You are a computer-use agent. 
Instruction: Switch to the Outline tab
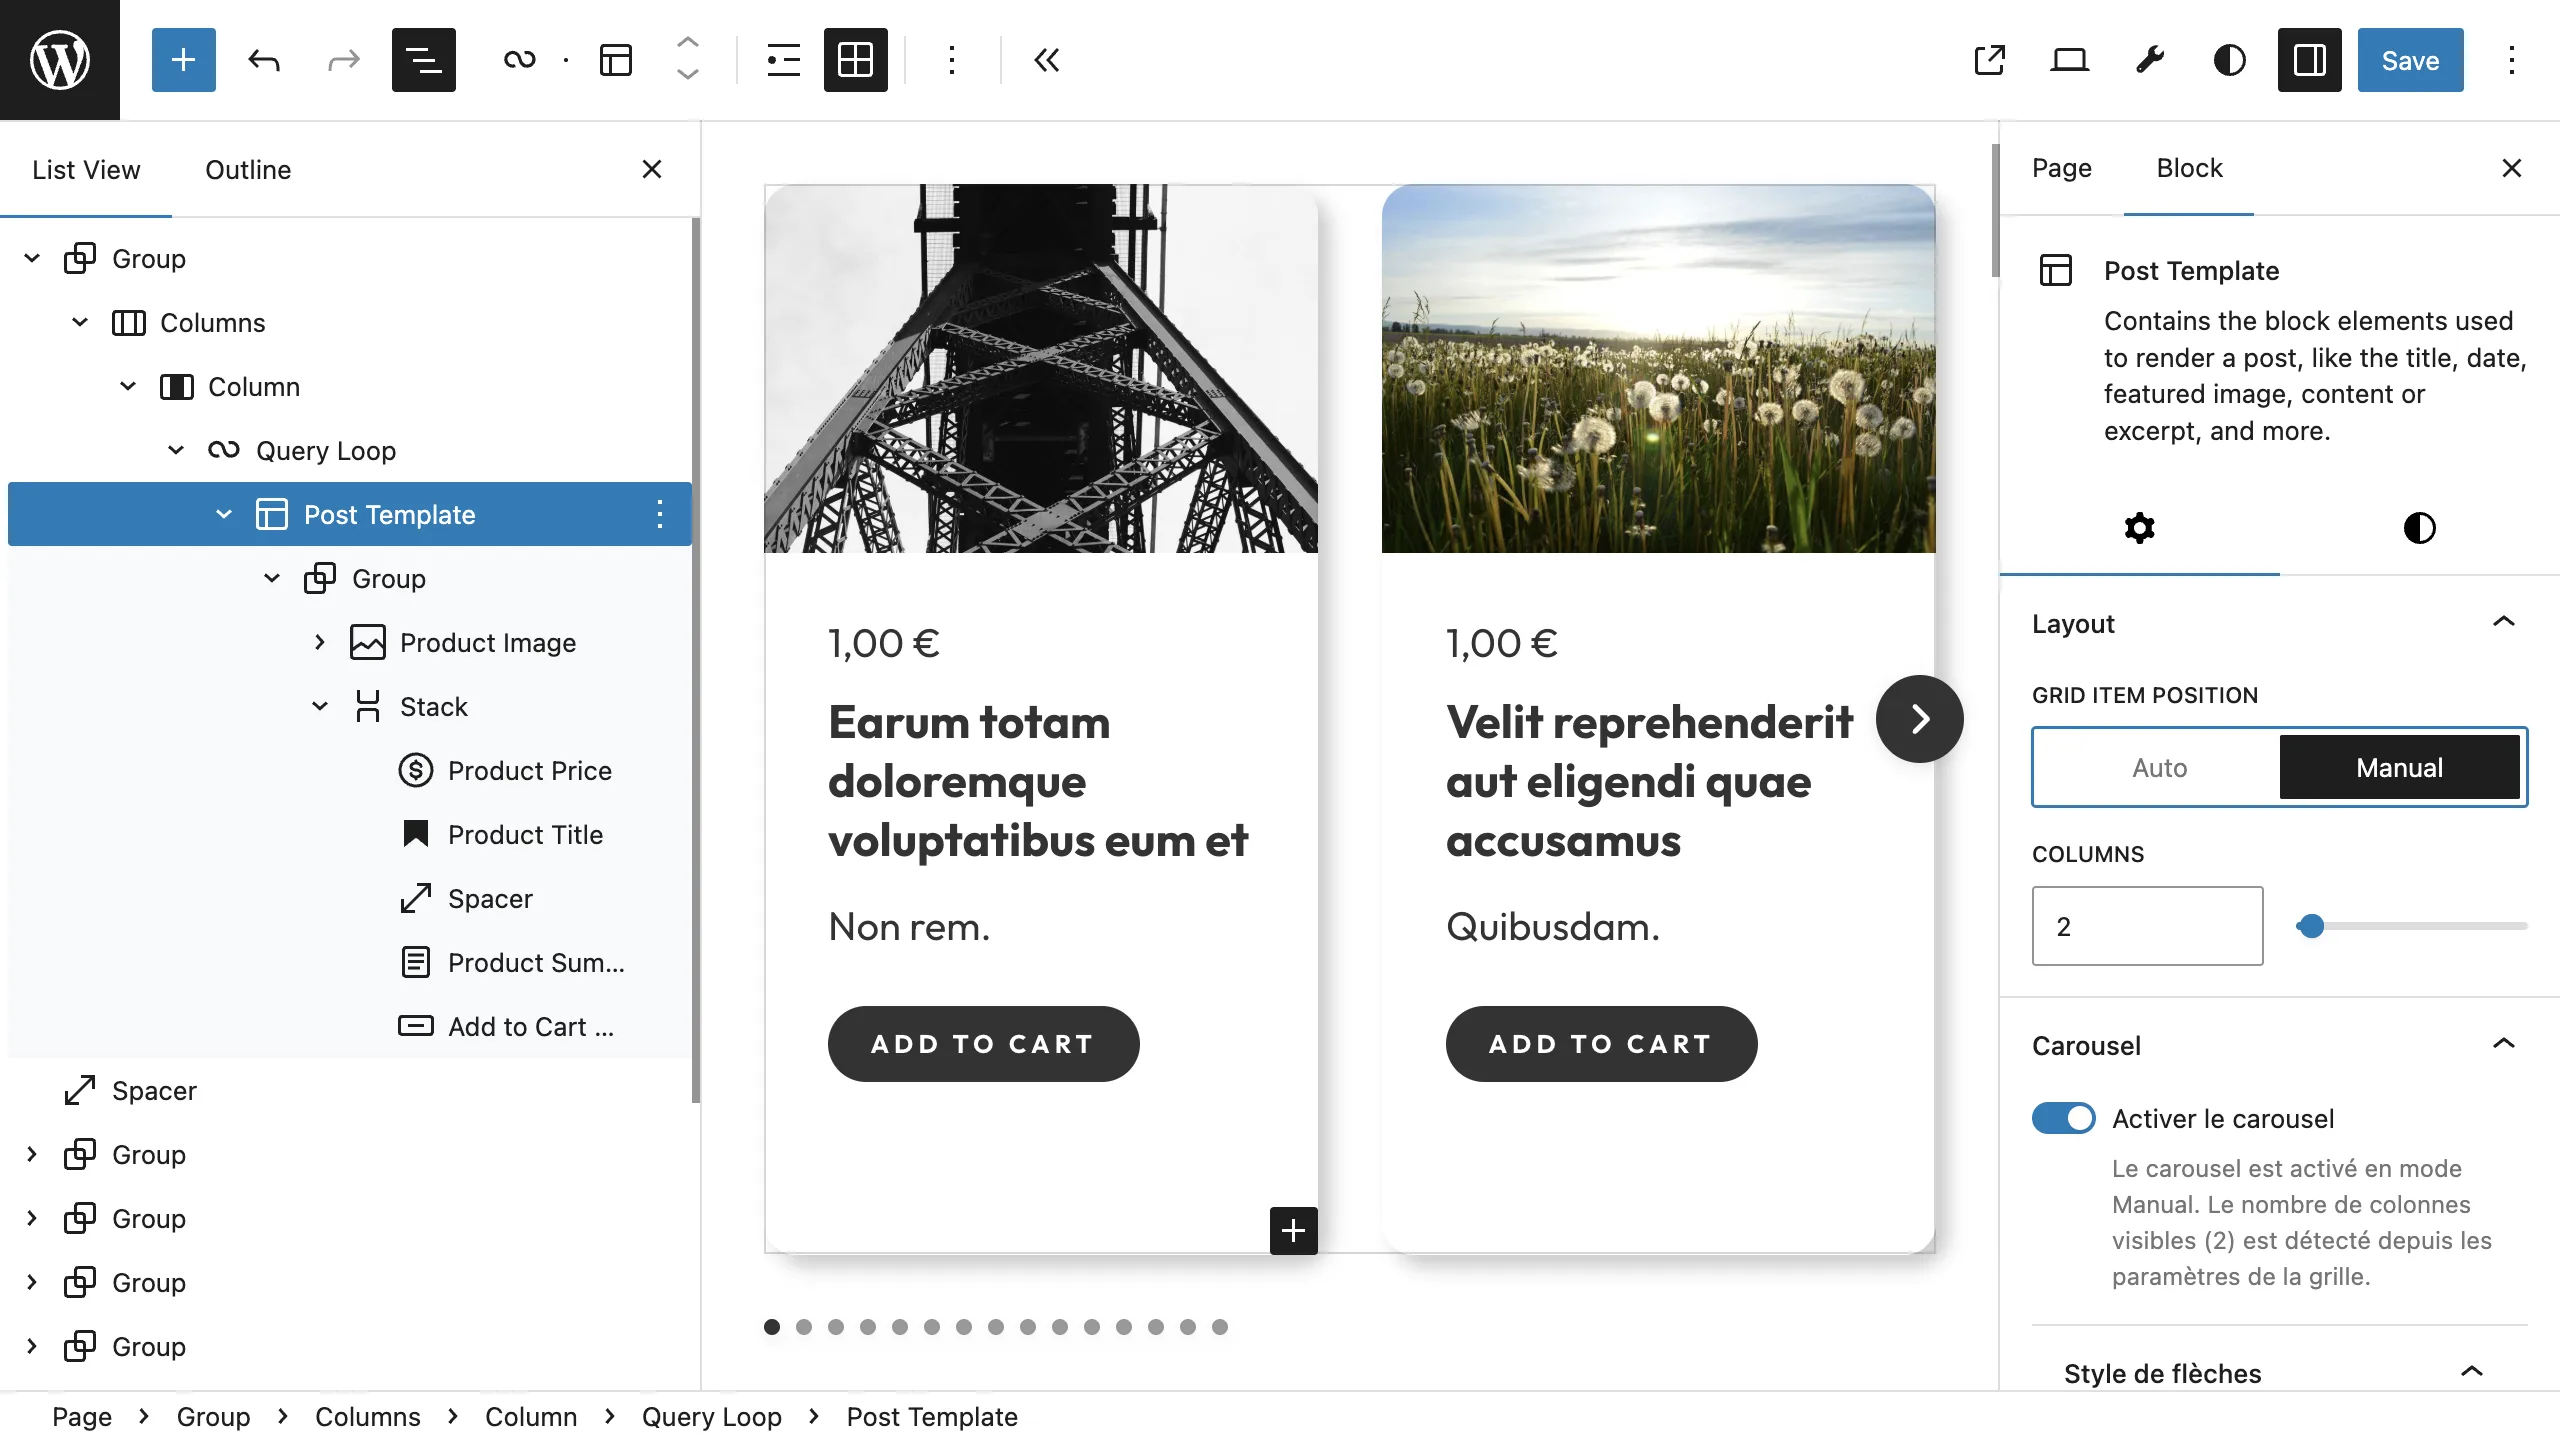(247, 169)
